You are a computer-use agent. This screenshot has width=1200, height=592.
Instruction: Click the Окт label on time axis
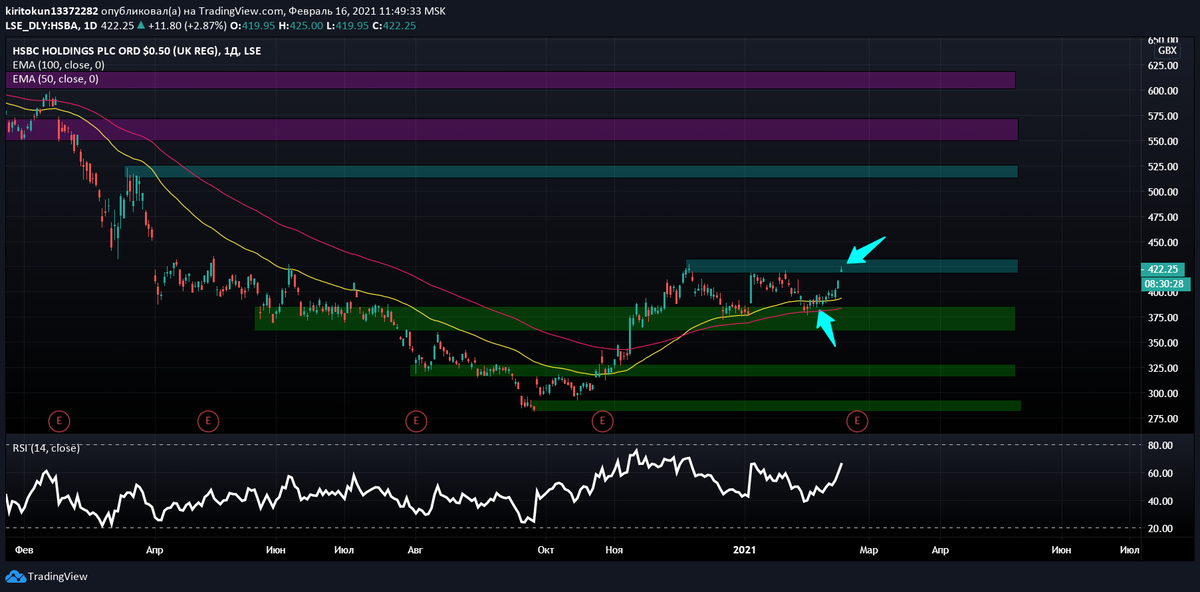coord(545,550)
